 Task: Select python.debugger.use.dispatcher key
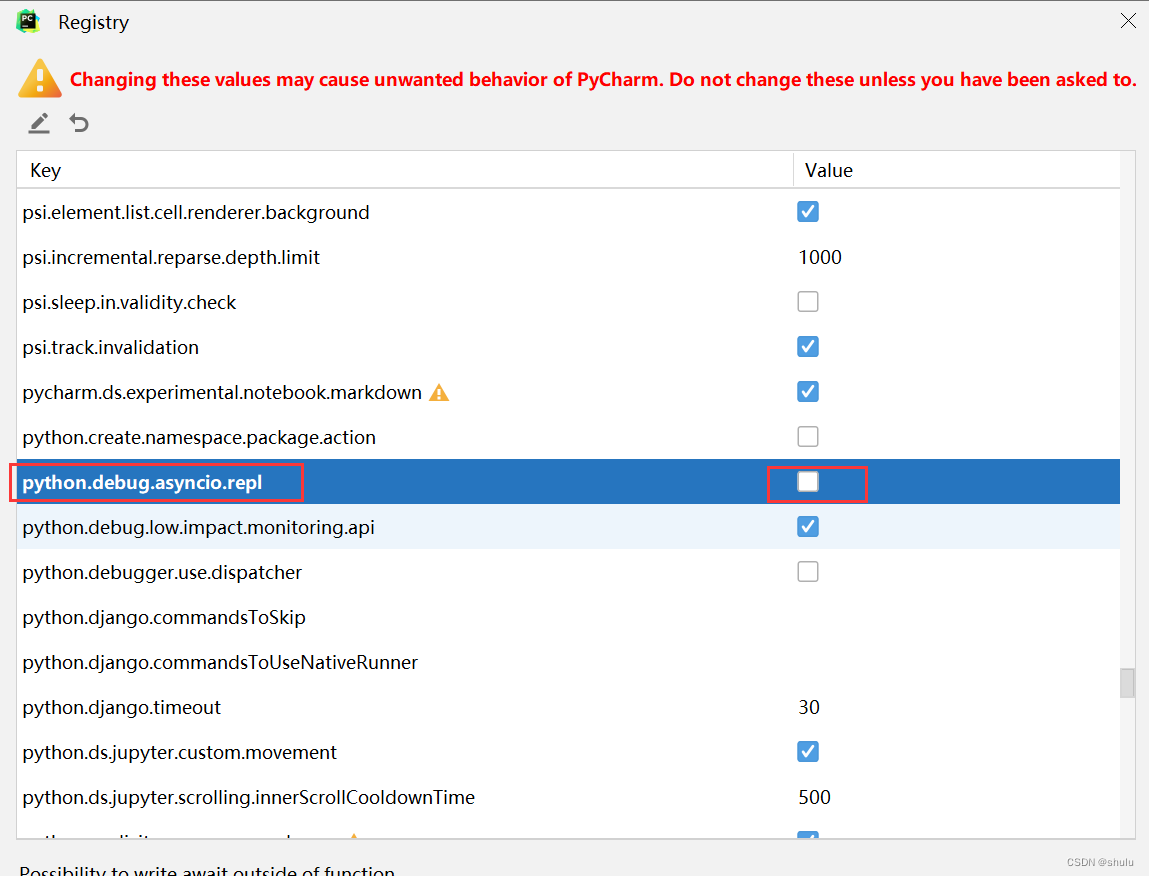click(162, 573)
